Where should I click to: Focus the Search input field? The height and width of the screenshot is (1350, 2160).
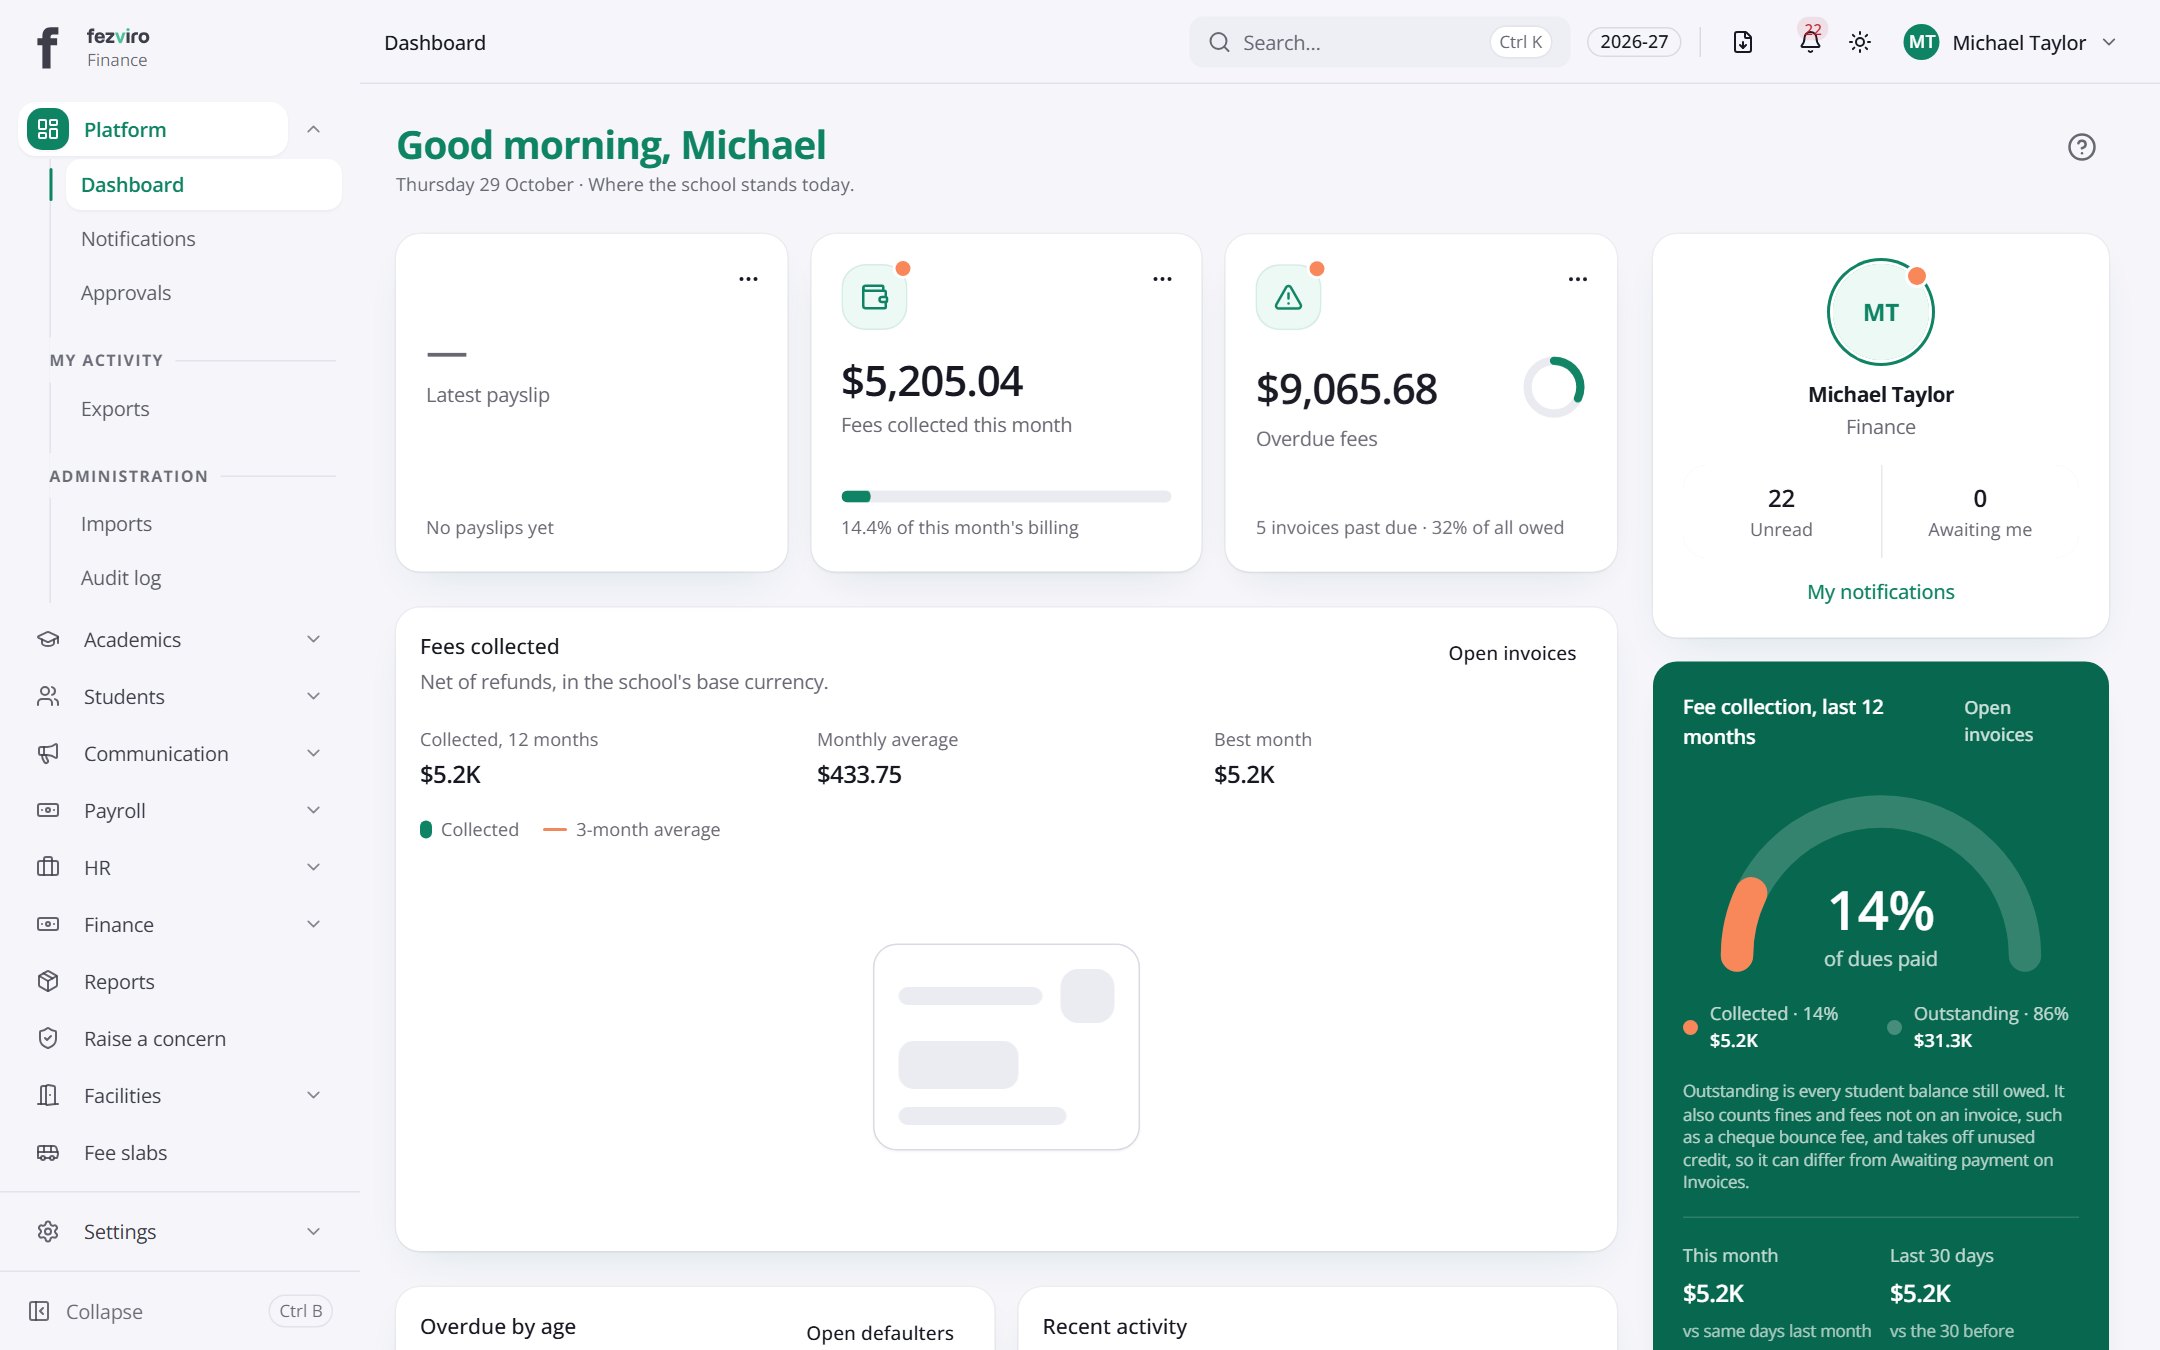pos(1379,42)
